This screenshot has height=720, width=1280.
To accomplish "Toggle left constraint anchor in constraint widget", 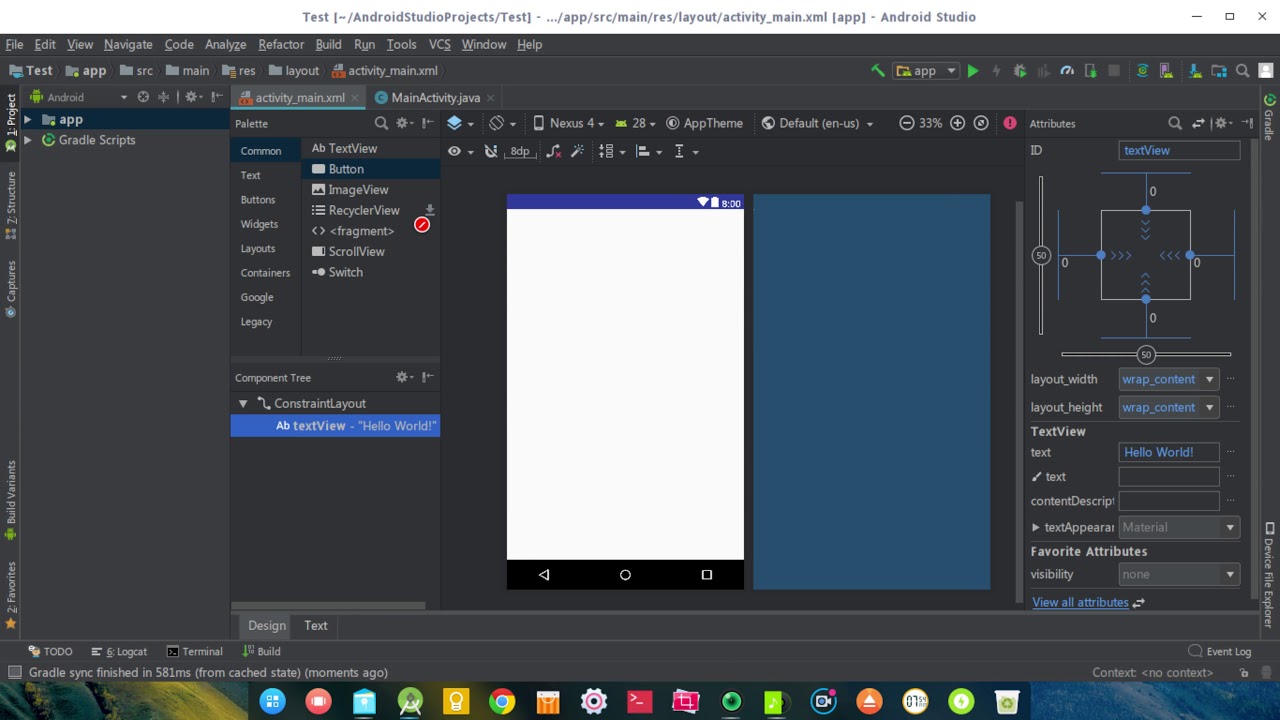I will click(x=1101, y=256).
